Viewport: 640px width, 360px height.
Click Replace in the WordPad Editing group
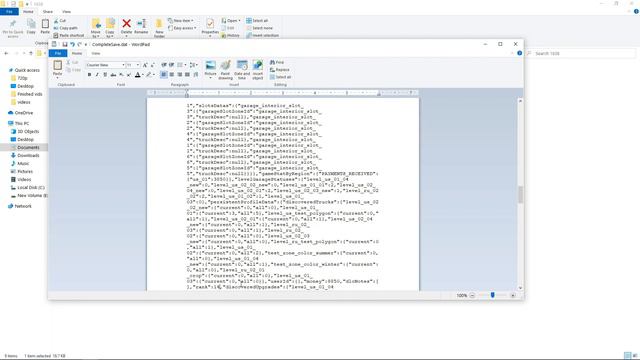coord(280,69)
